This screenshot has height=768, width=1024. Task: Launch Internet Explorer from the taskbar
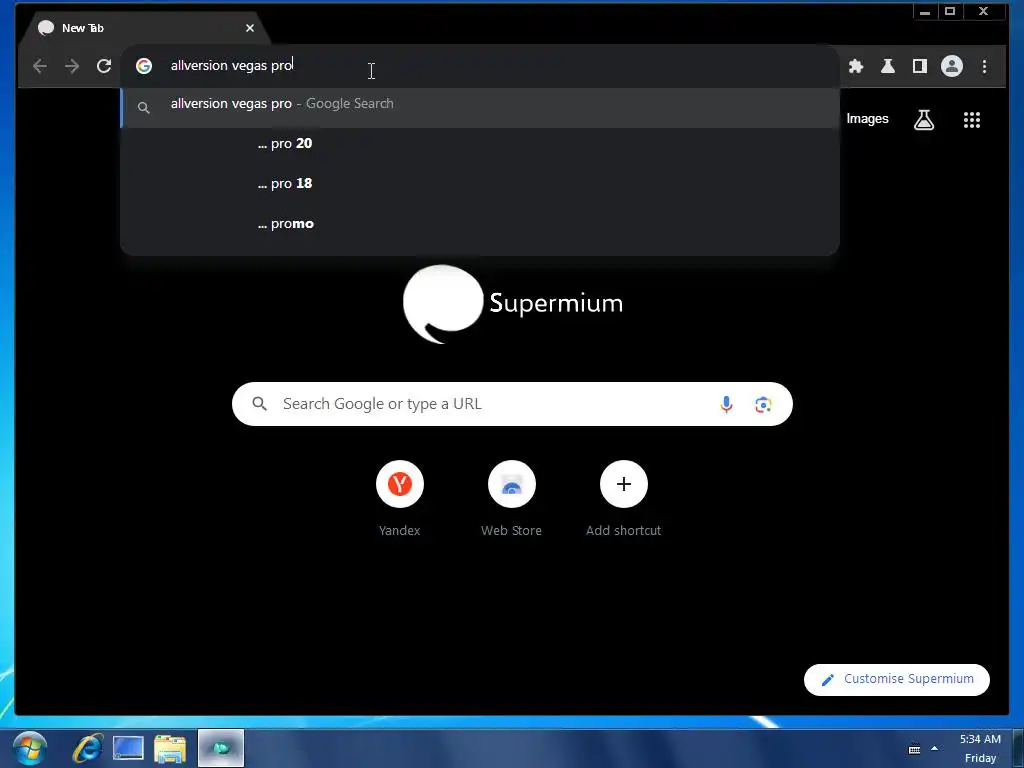point(88,748)
